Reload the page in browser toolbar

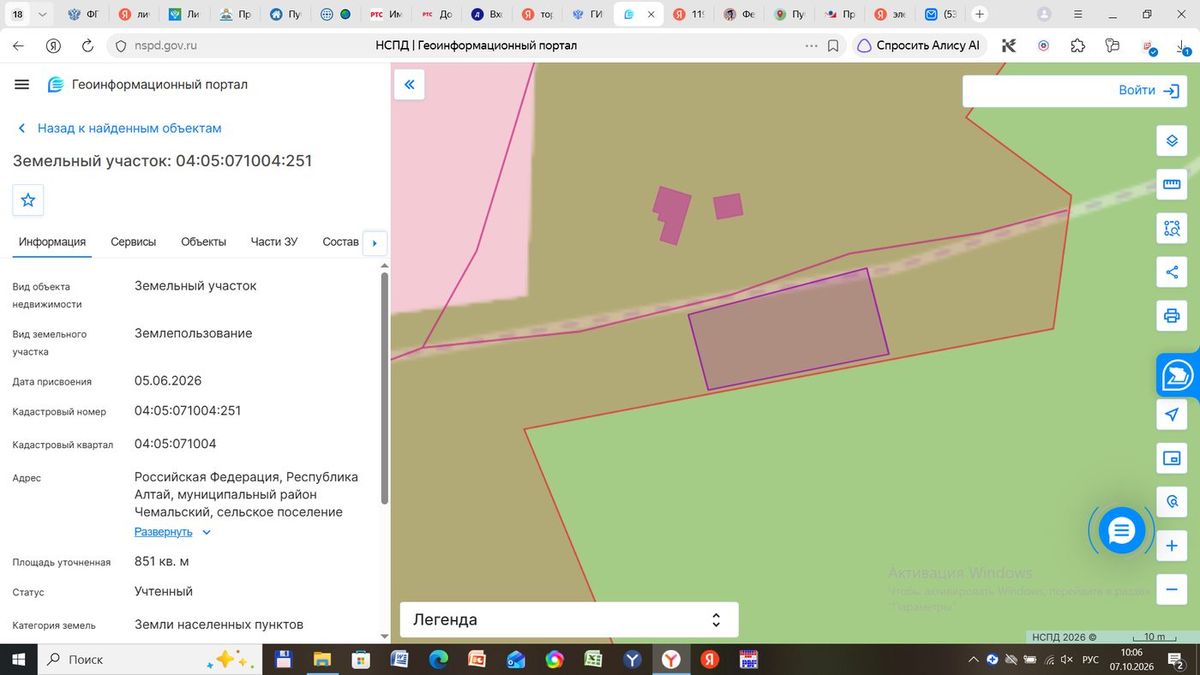coord(87,45)
